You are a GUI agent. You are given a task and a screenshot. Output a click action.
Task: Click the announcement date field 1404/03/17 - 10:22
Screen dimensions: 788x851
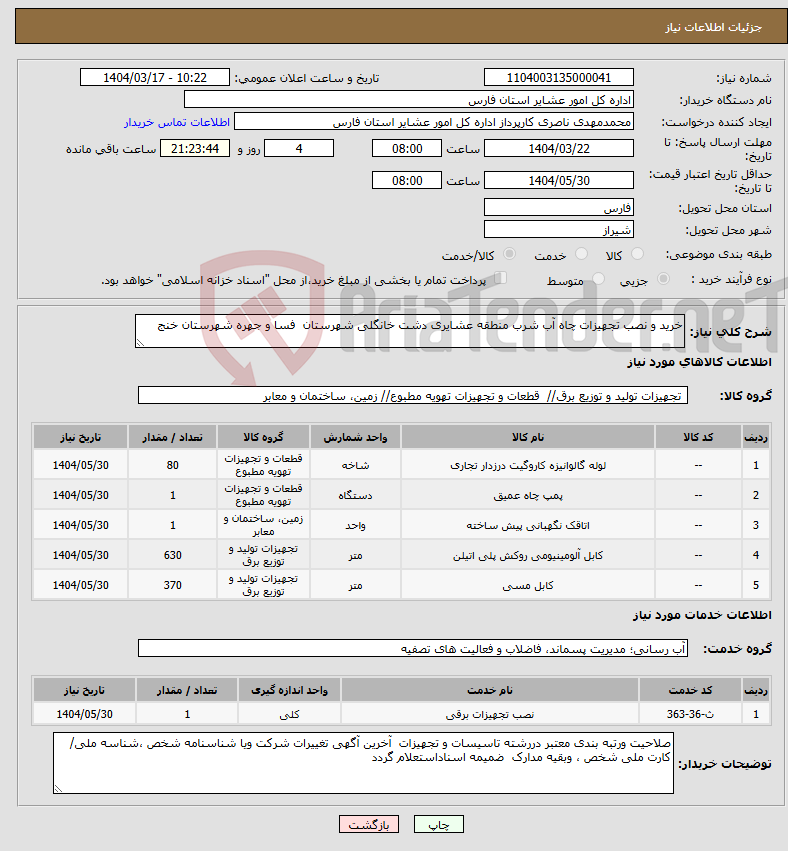coord(155,78)
